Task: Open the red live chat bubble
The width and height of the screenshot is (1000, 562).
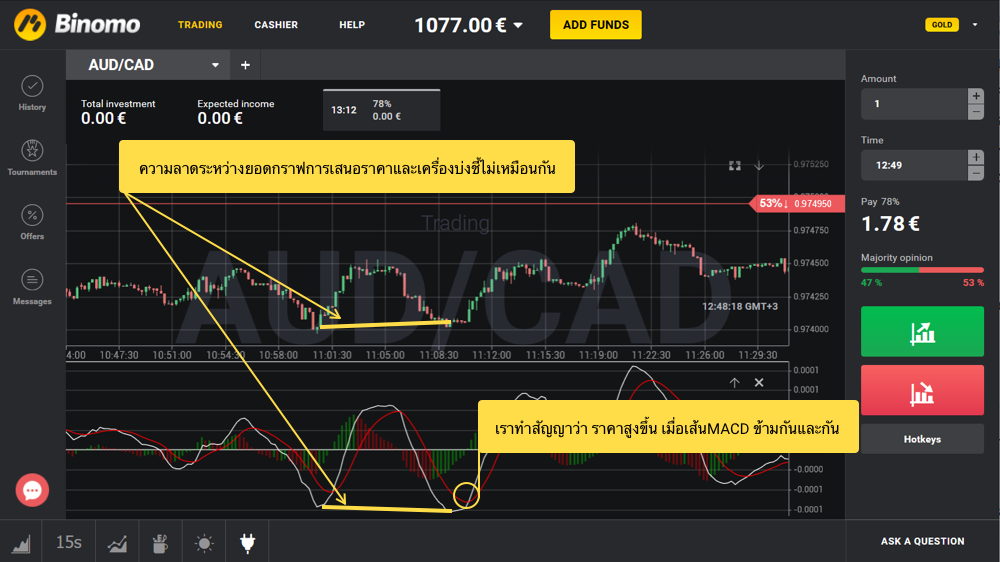Action: [x=32, y=490]
